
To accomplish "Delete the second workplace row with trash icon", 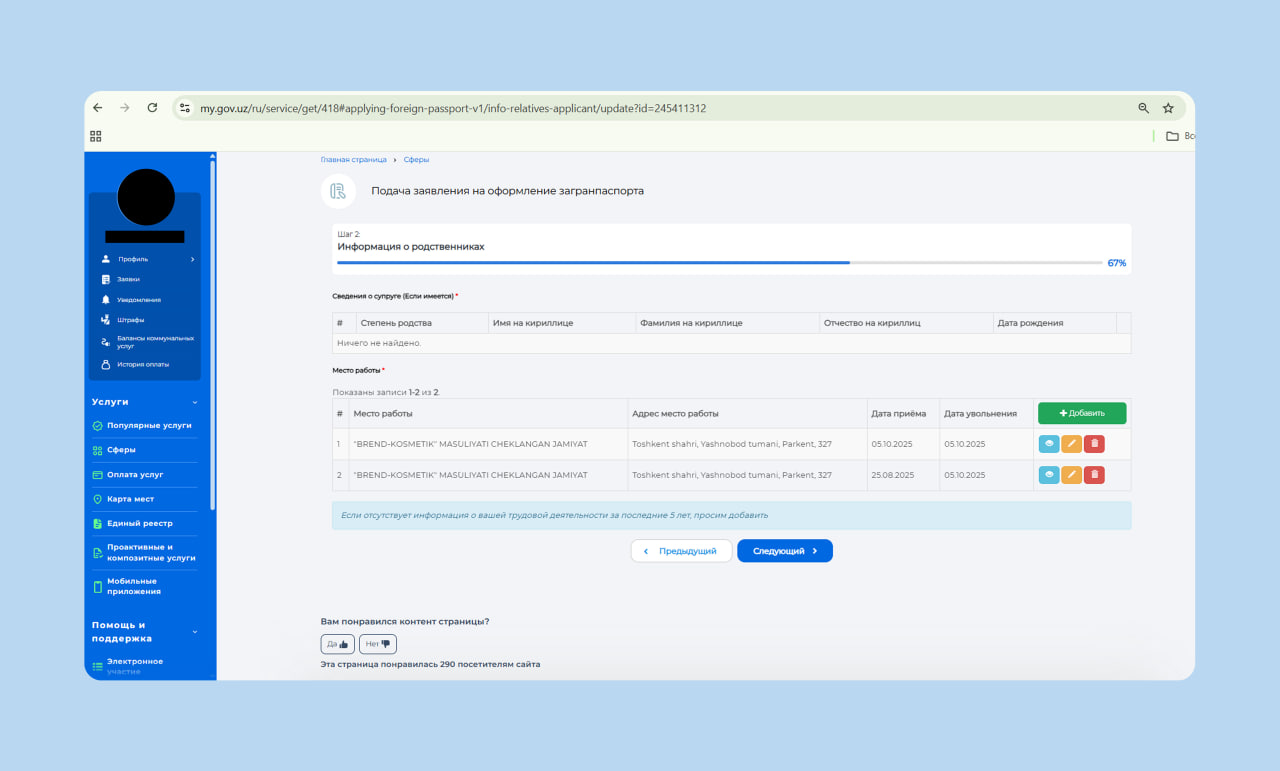I will pyautogui.click(x=1094, y=475).
